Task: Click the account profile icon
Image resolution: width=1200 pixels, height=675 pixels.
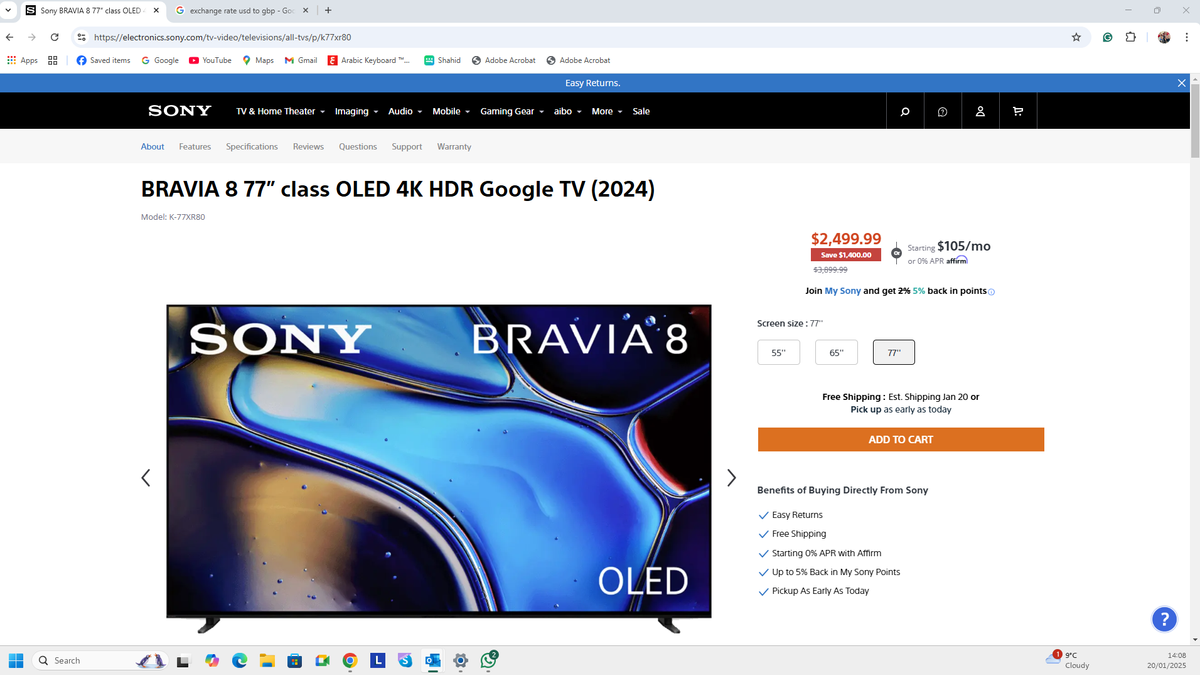Action: (x=980, y=111)
